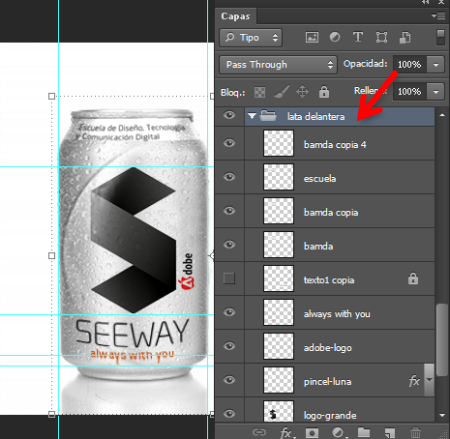Image resolution: width=450 pixels, height=439 pixels.
Task: Select the bamda copia 4 layer name
Action: point(335,145)
